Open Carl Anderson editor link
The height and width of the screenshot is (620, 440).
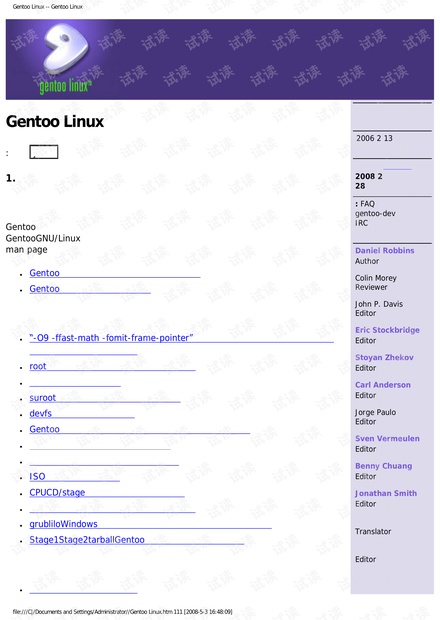click(x=383, y=385)
